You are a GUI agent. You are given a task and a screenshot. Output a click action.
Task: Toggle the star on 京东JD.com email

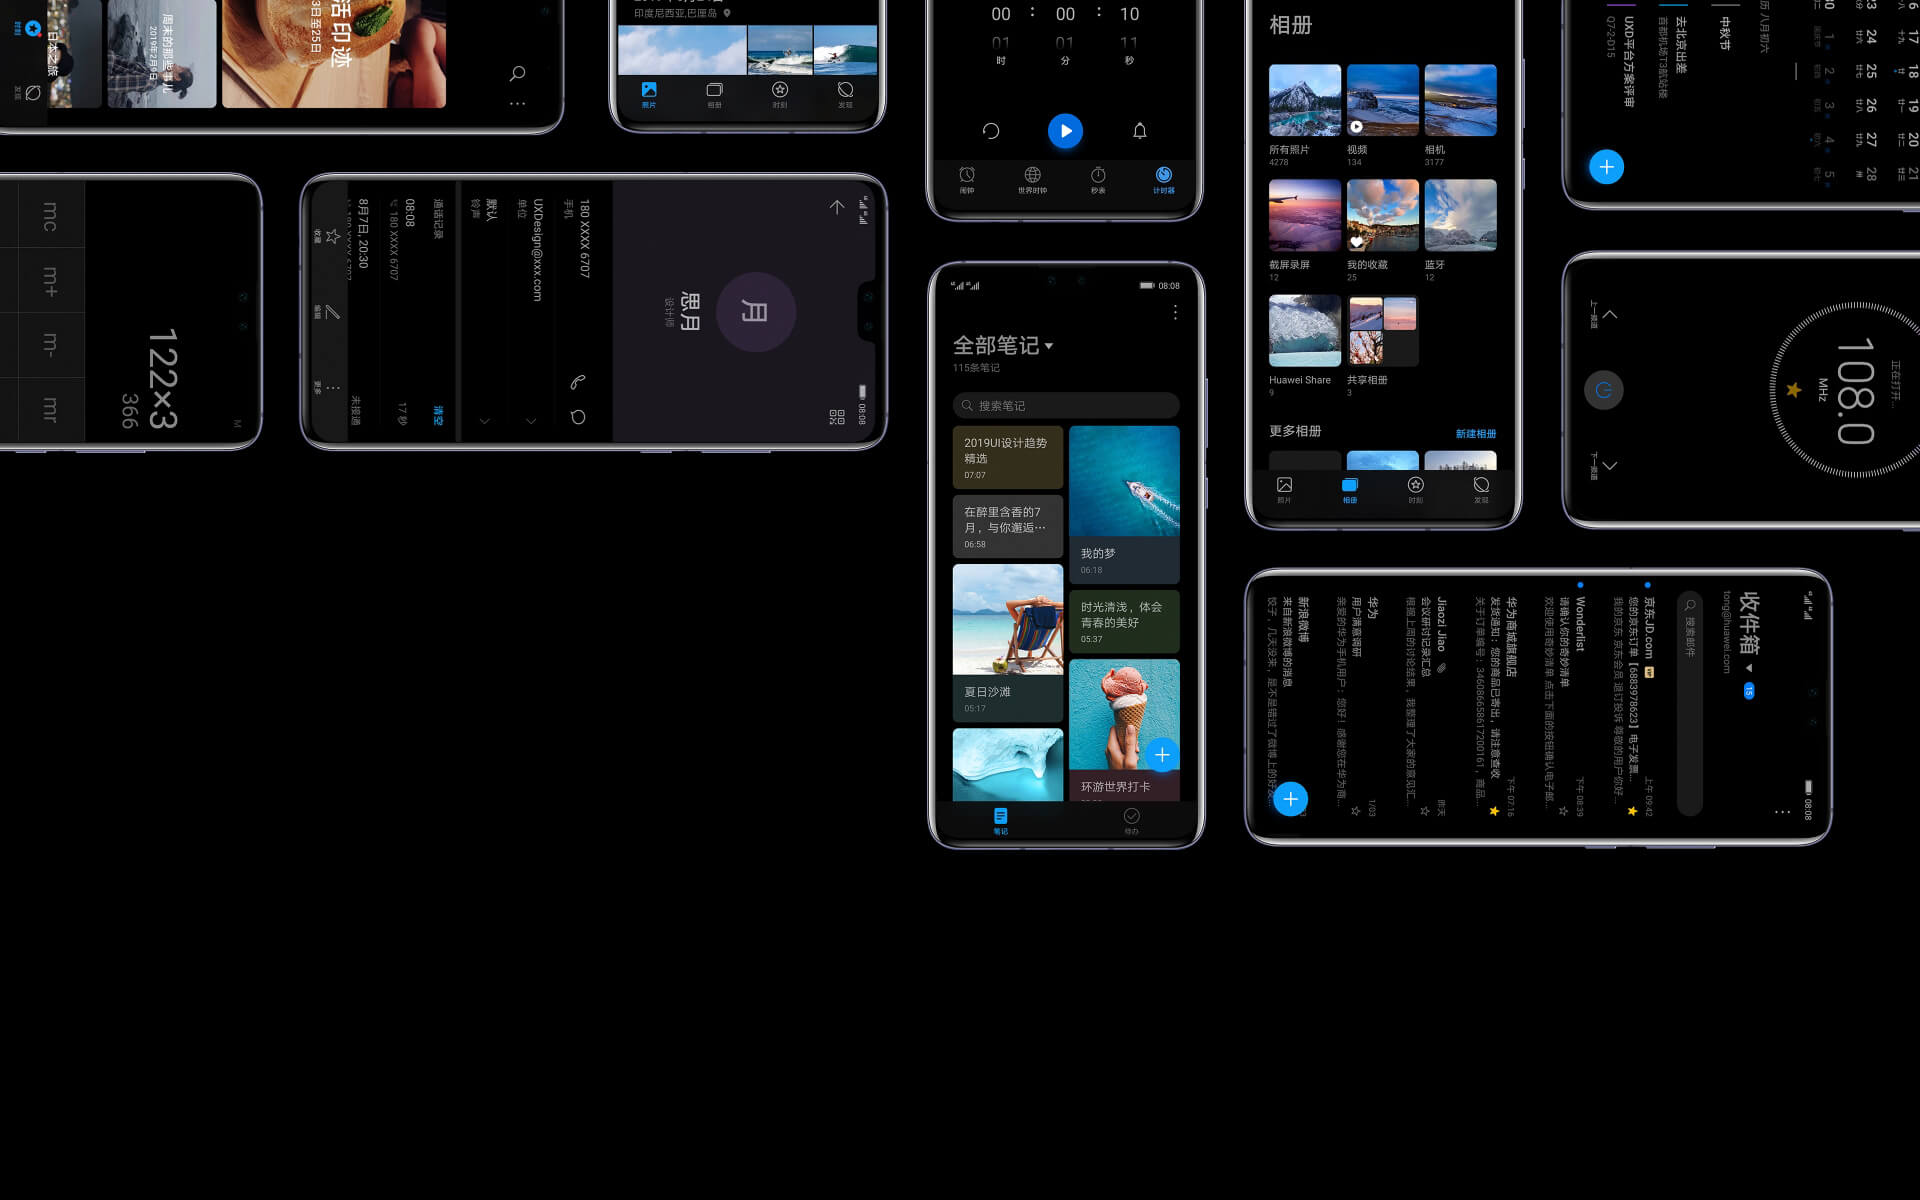click(1632, 811)
